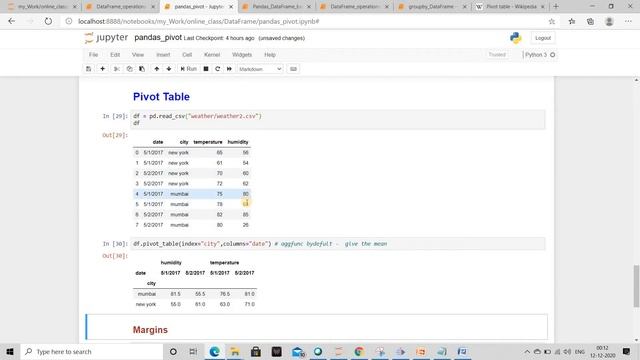Image resolution: width=640 pixels, height=360 pixels.
Task: Open a new browser tab
Action: click(556, 7)
